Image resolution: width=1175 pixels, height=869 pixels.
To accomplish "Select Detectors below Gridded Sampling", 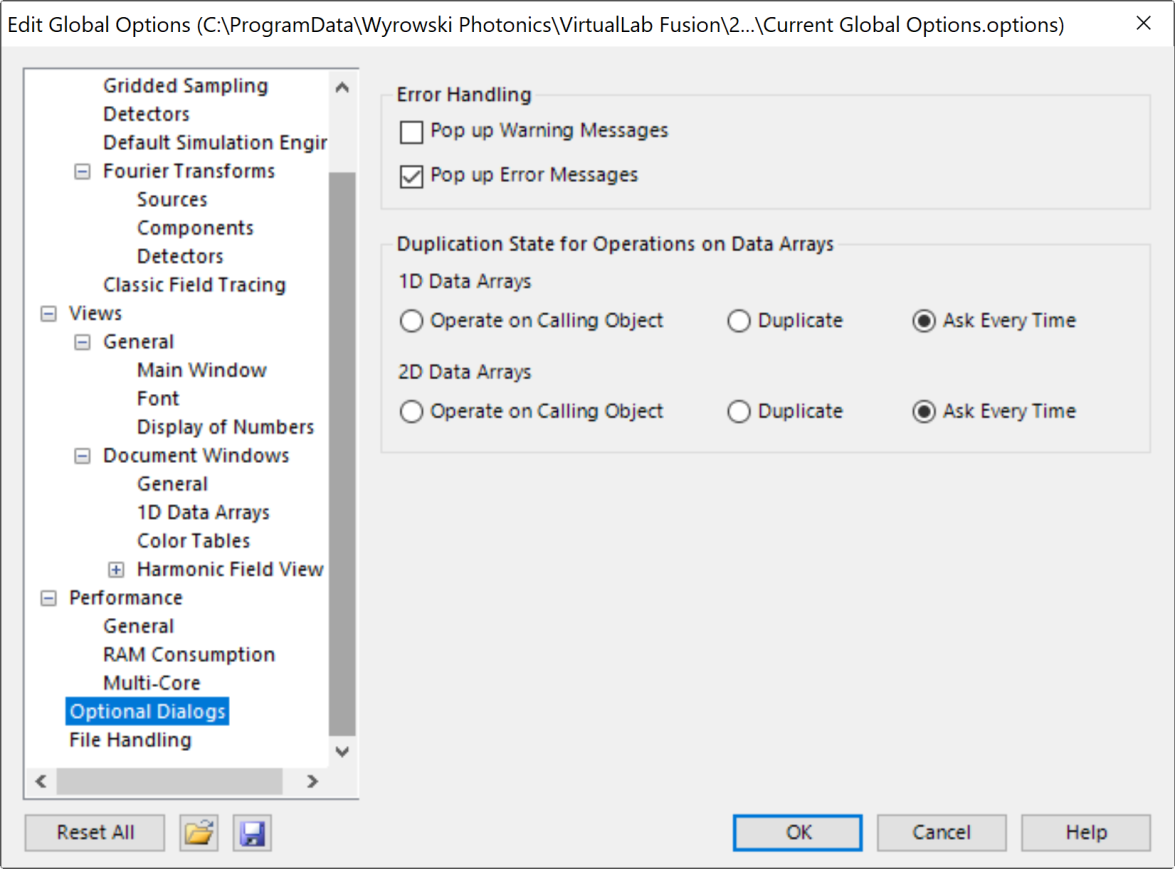I will coord(146,114).
